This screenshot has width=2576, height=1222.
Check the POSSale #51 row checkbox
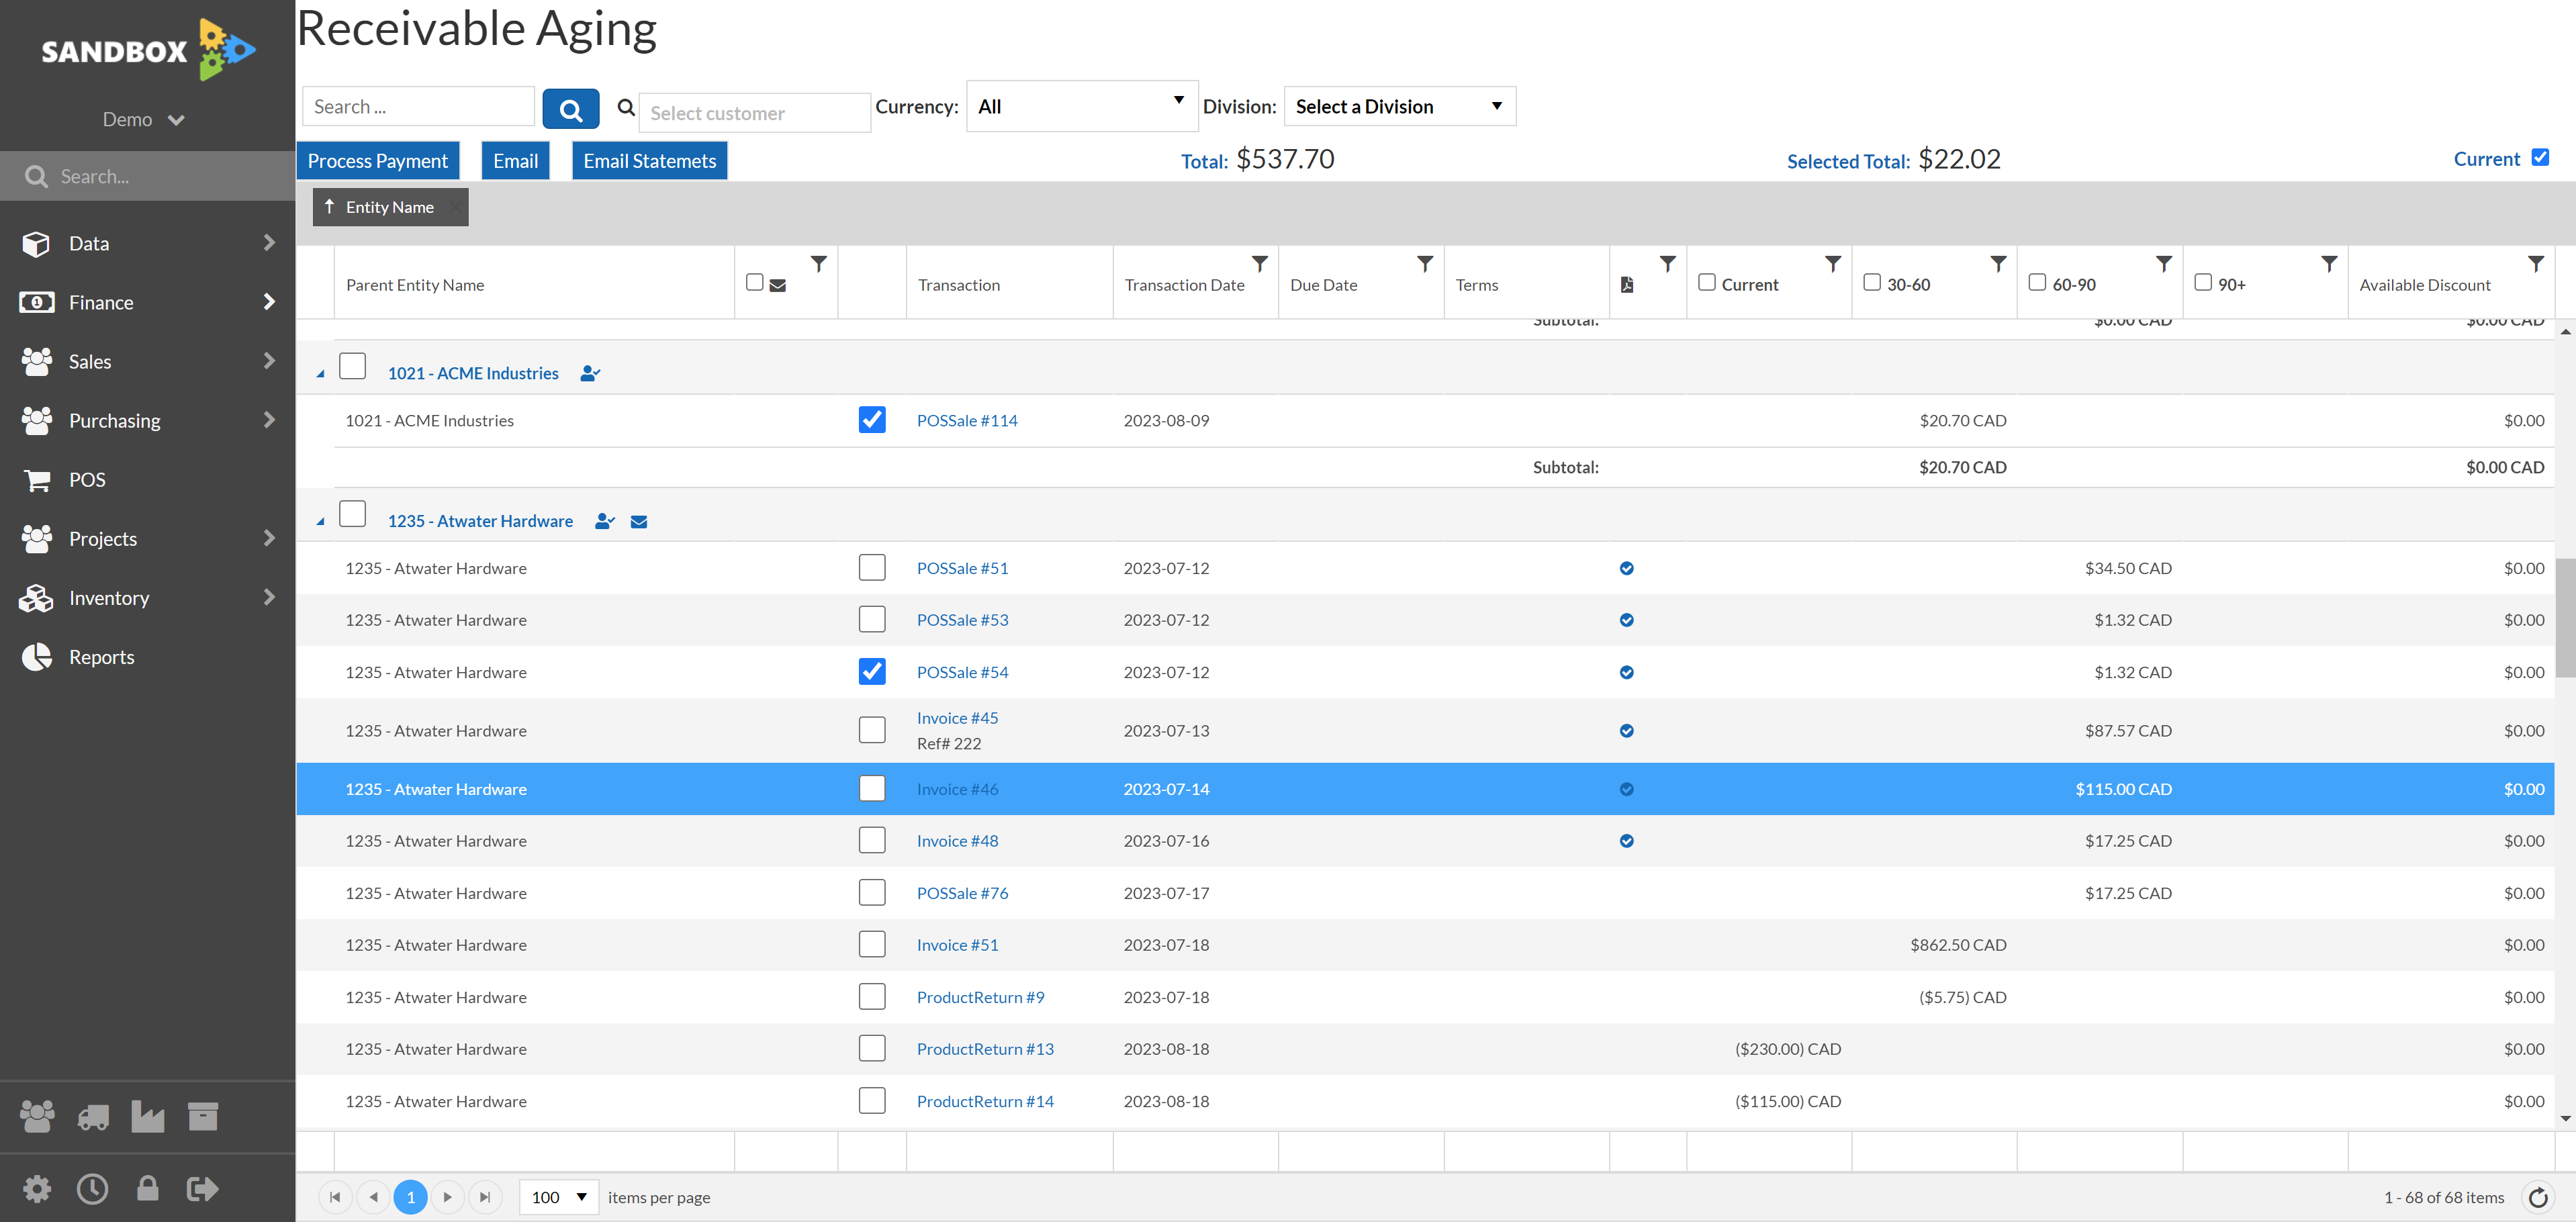point(872,568)
